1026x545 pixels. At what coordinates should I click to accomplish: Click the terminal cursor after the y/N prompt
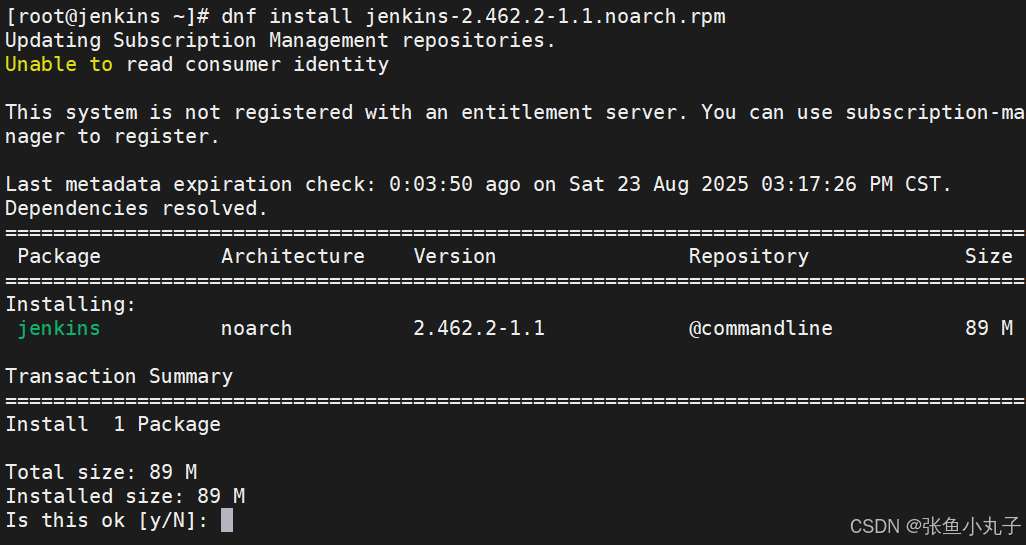point(227,520)
